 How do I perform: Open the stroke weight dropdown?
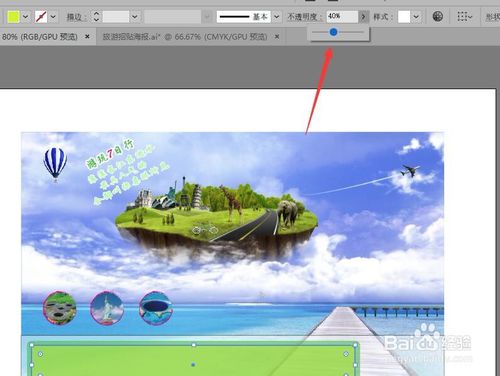(135, 16)
